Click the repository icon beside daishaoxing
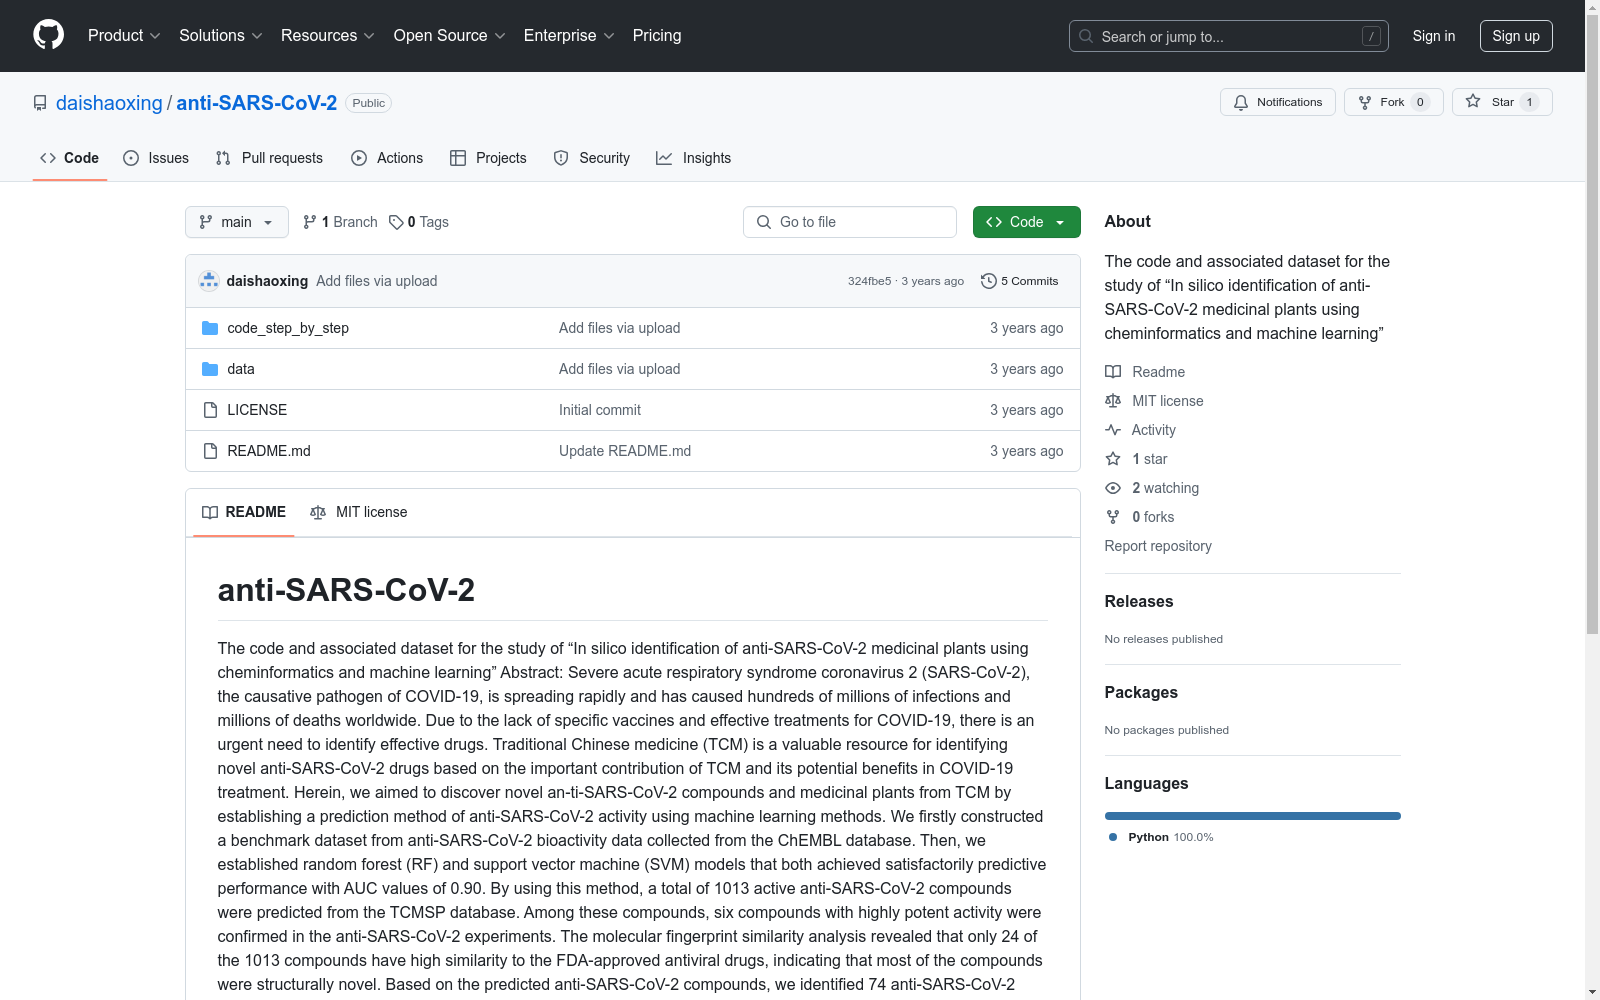 click(40, 103)
